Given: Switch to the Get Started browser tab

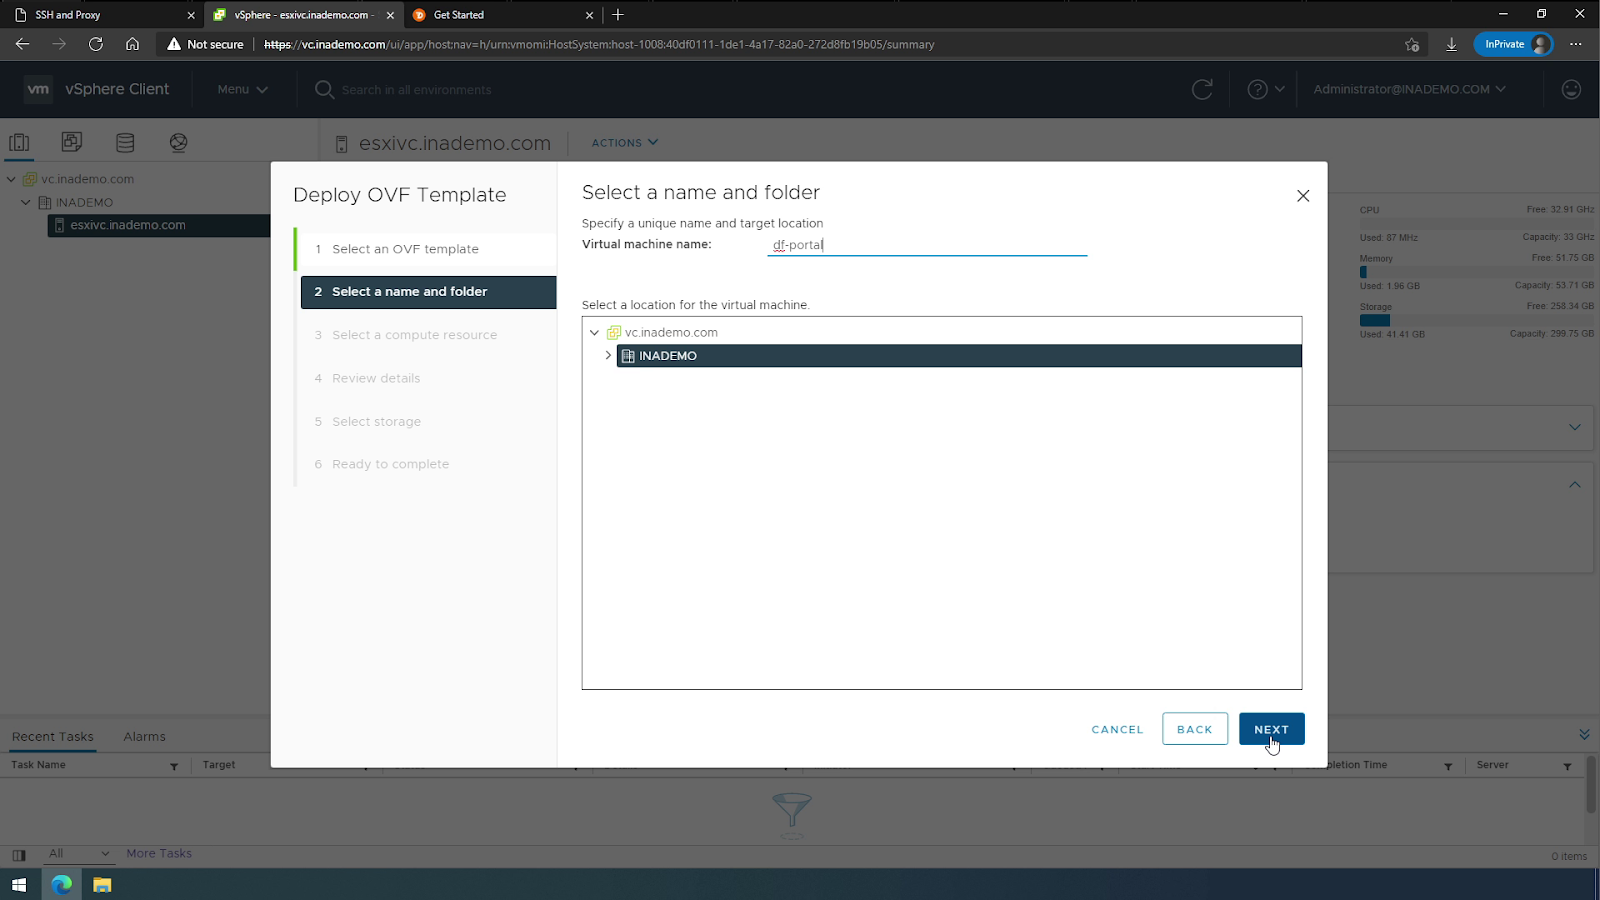Looking at the screenshot, I should coord(504,14).
